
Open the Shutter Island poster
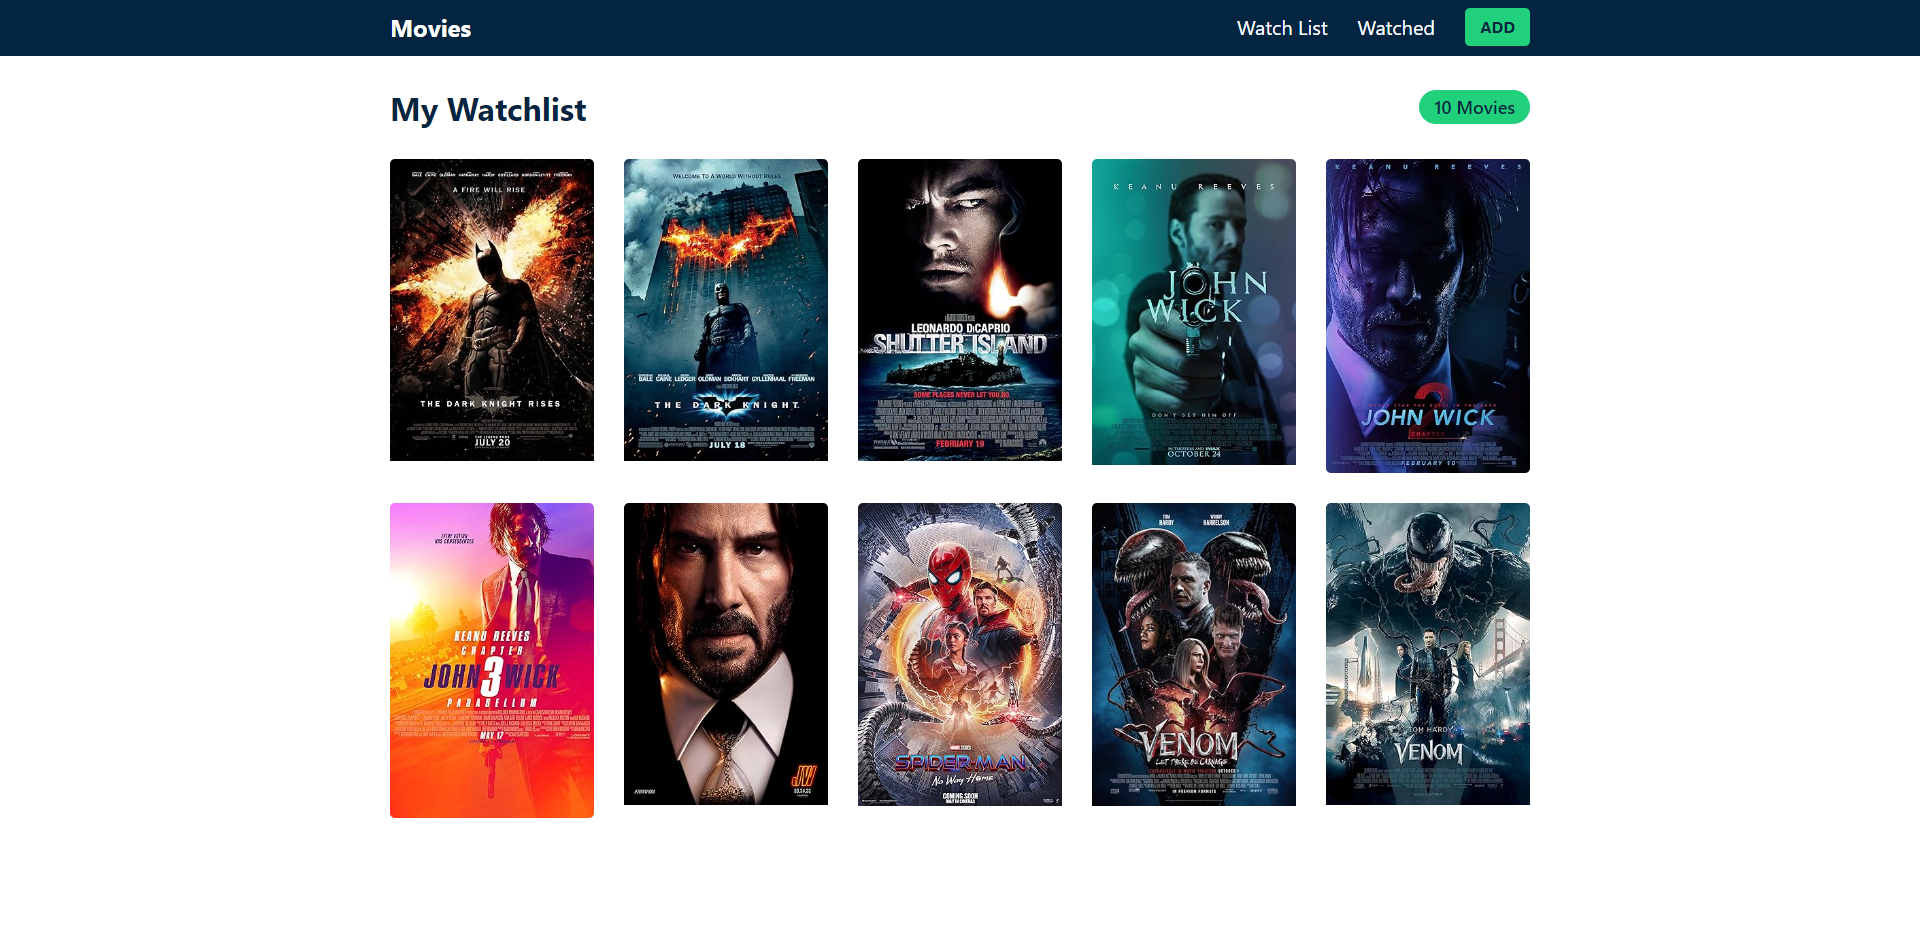coord(960,310)
